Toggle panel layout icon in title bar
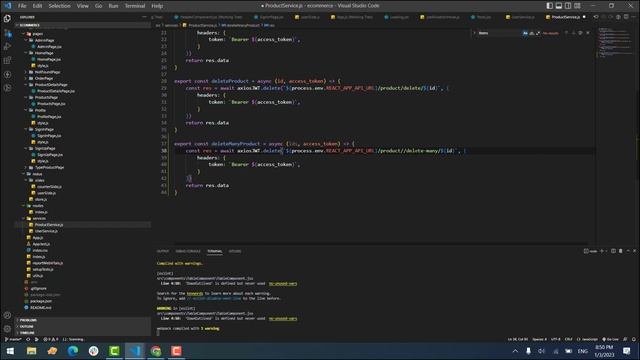This screenshot has width=640, height=360. coord(559,6)
